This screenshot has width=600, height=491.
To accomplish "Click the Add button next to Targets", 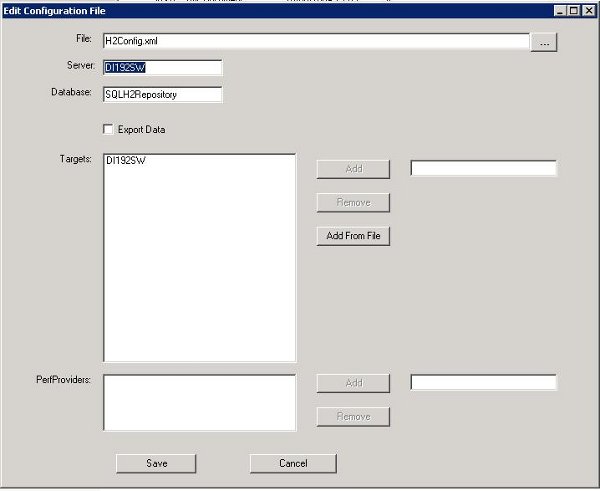I will tap(353, 168).
